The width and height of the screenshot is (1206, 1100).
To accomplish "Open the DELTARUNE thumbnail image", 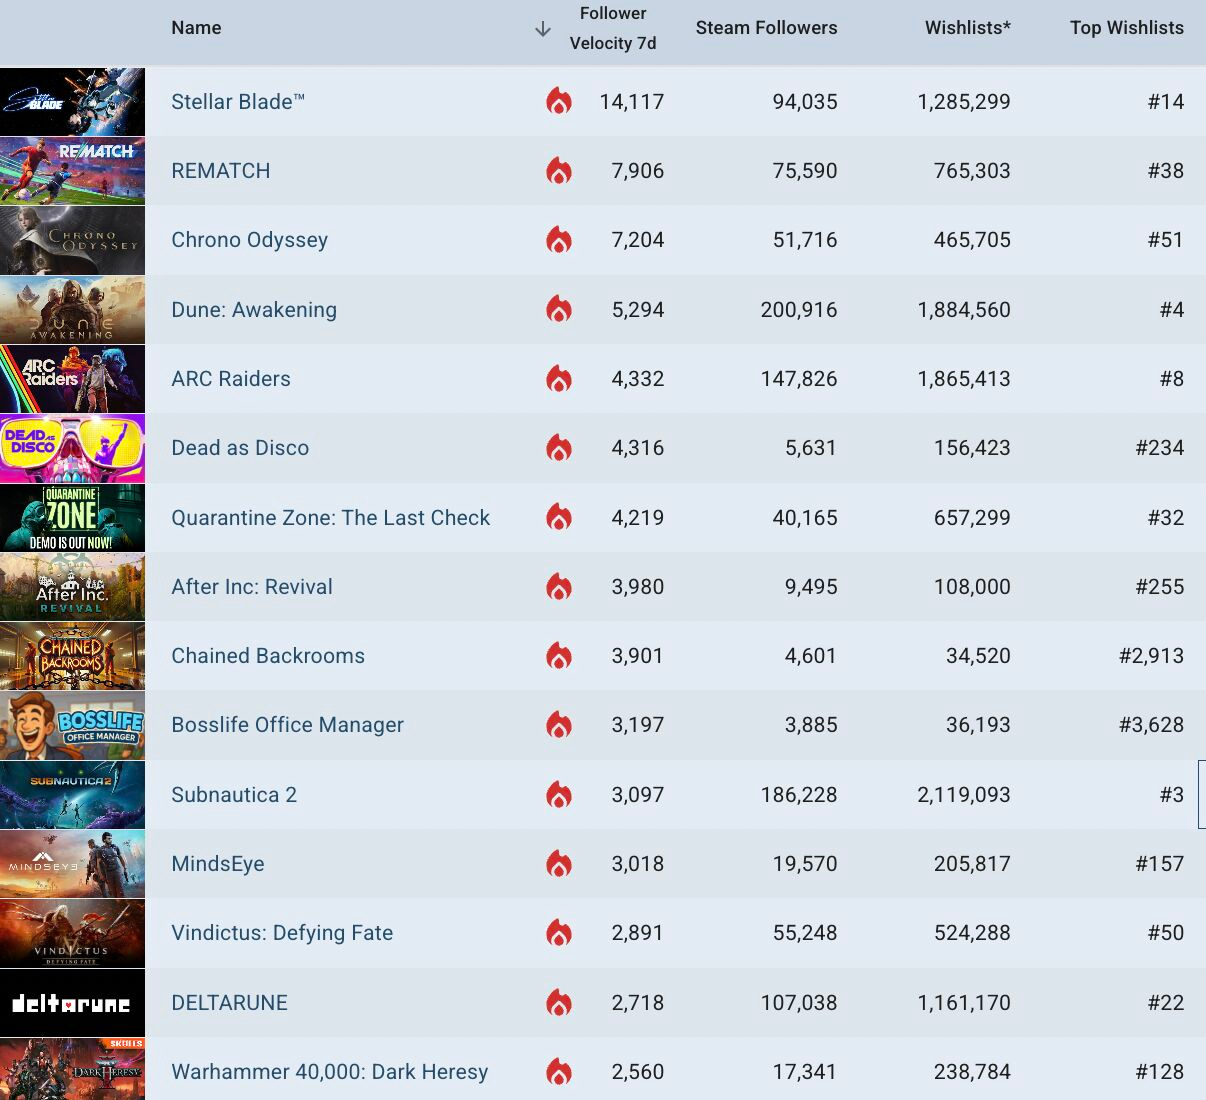I will [72, 1003].
